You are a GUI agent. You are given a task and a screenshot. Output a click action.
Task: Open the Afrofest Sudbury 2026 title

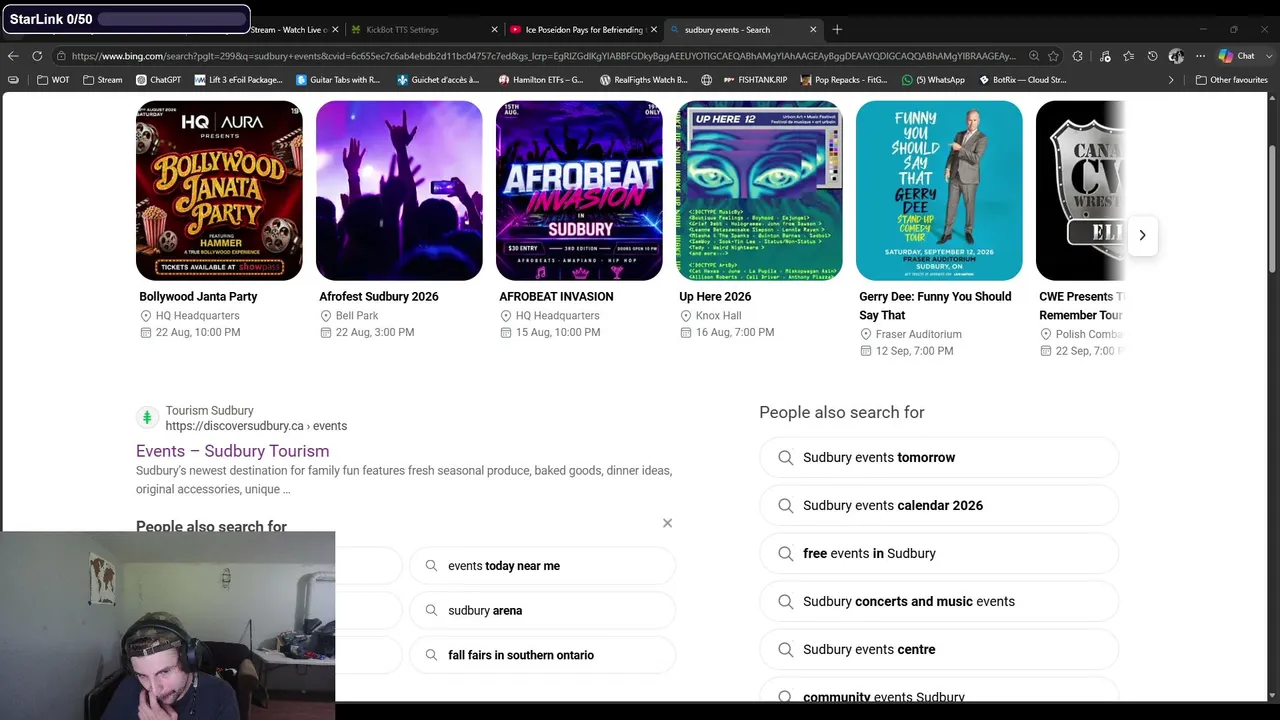[379, 296]
